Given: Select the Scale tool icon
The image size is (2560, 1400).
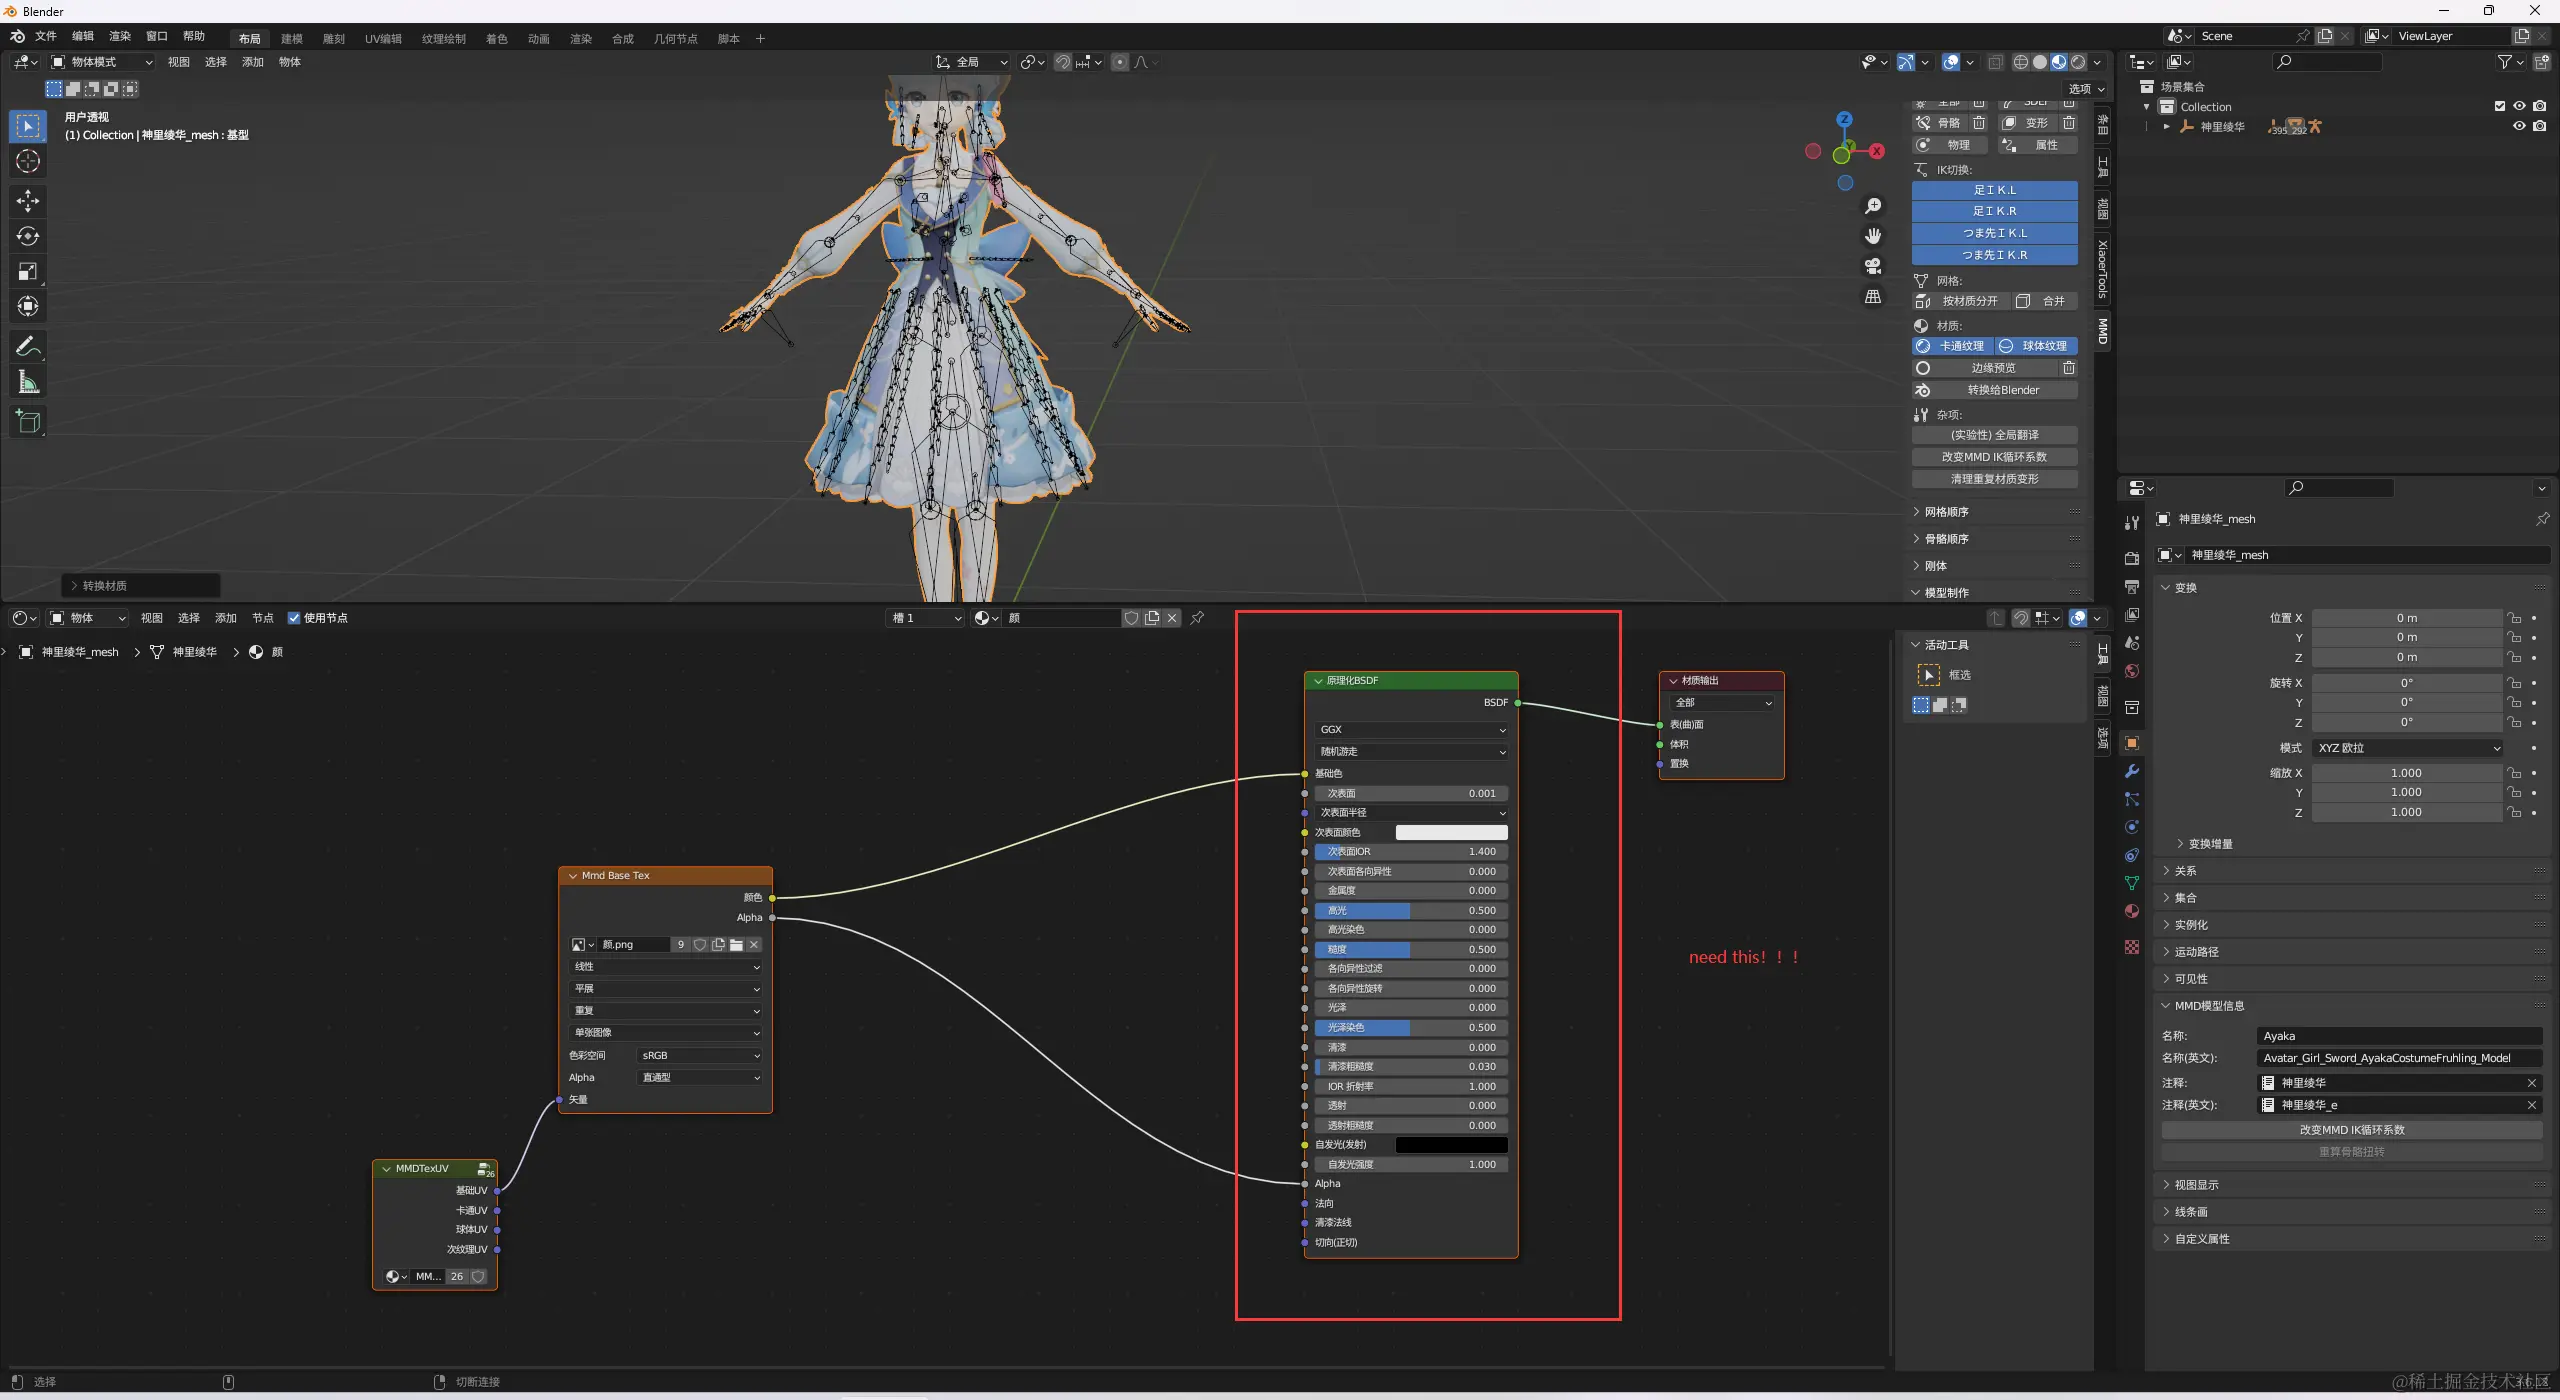Looking at the screenshot, I should (x=27, y=271).
